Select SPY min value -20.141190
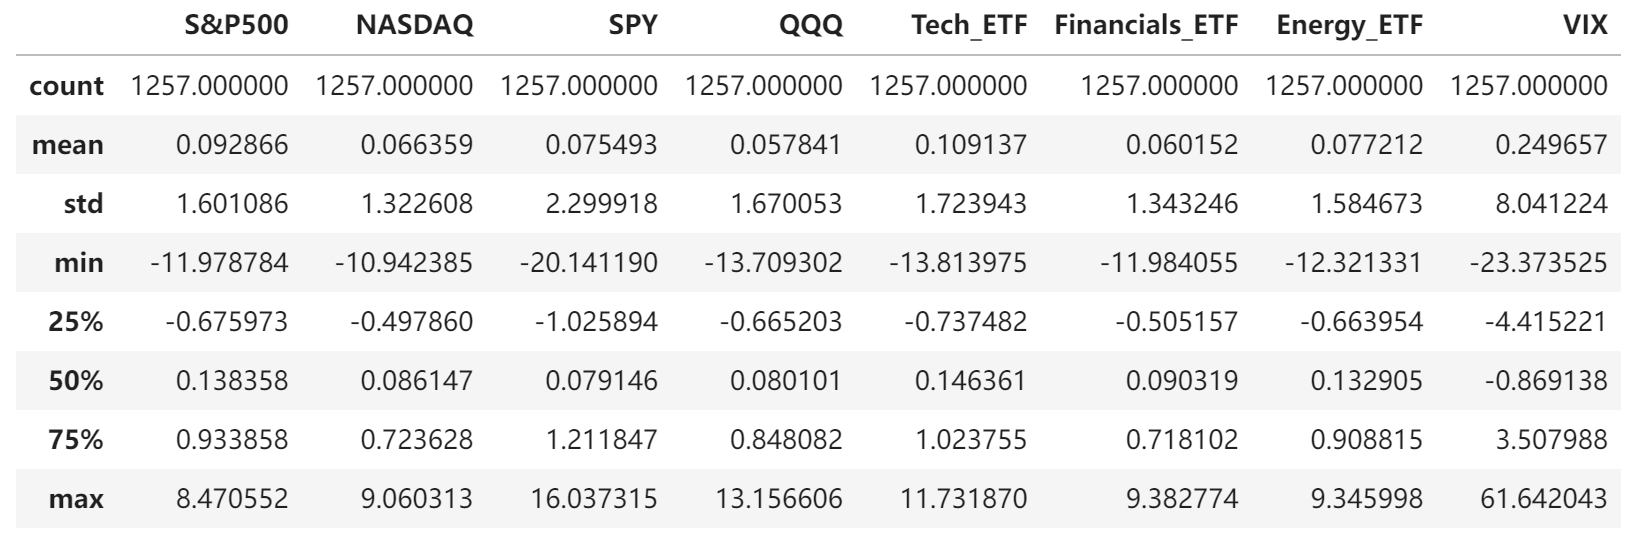The height and width of the screenshot is (539, 1637). (x=589, y=263)
